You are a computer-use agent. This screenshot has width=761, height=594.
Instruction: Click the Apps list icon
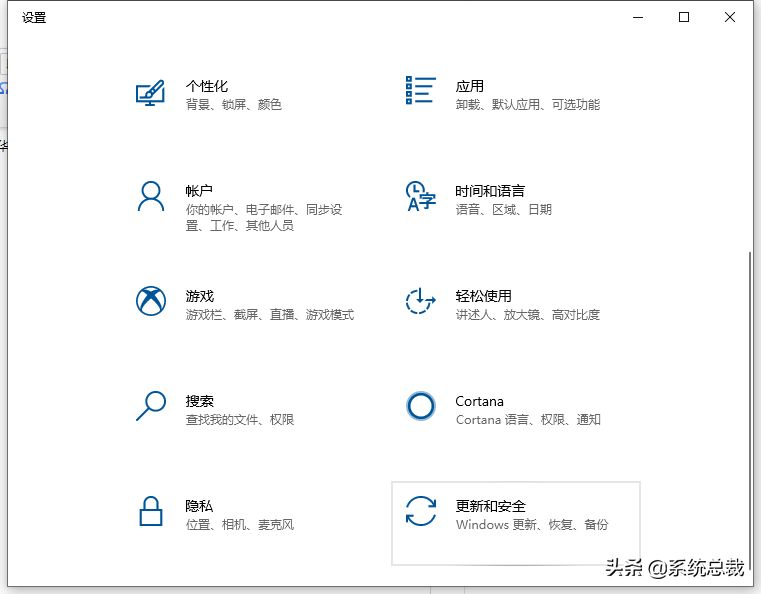(420, 90)
